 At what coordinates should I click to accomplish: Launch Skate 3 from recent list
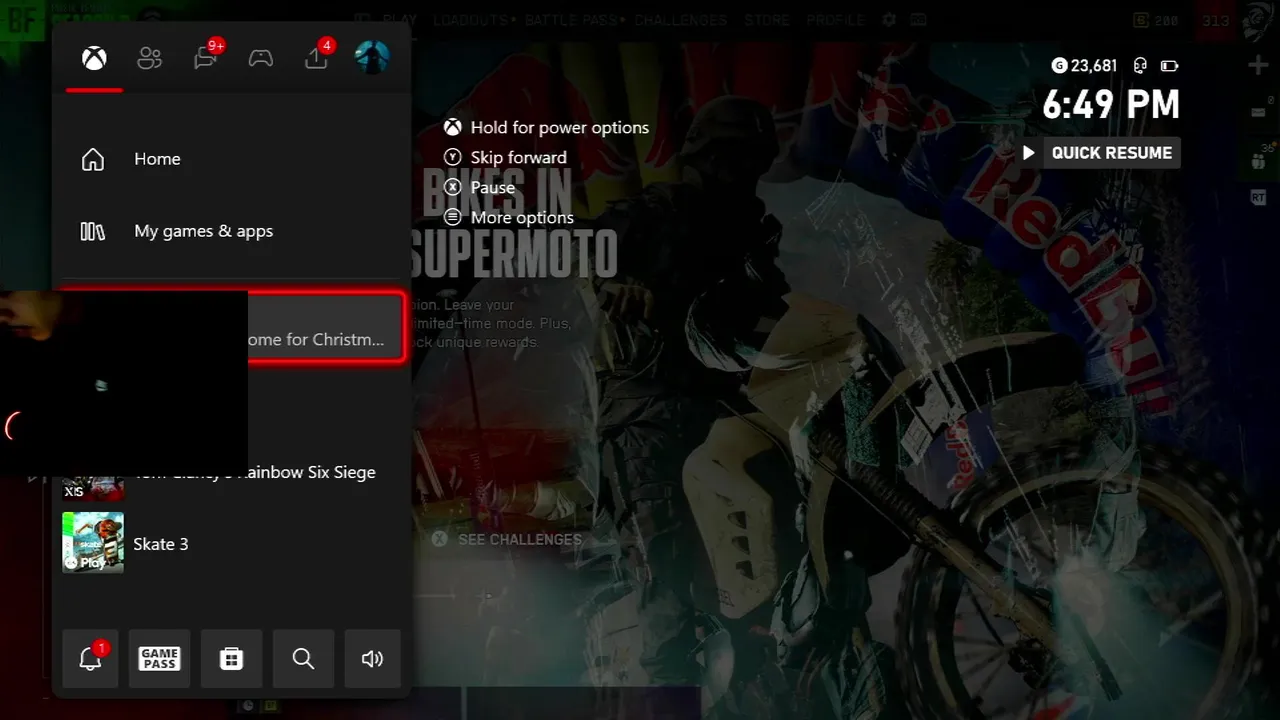[x=231, y=543]
